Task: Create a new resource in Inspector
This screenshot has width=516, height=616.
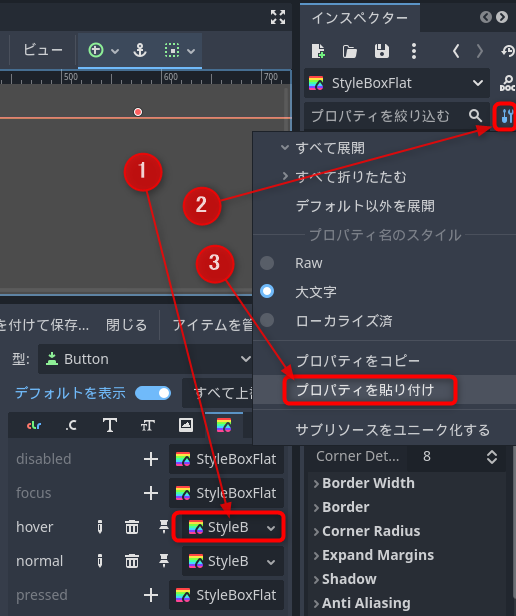Action: pos(318,51)
